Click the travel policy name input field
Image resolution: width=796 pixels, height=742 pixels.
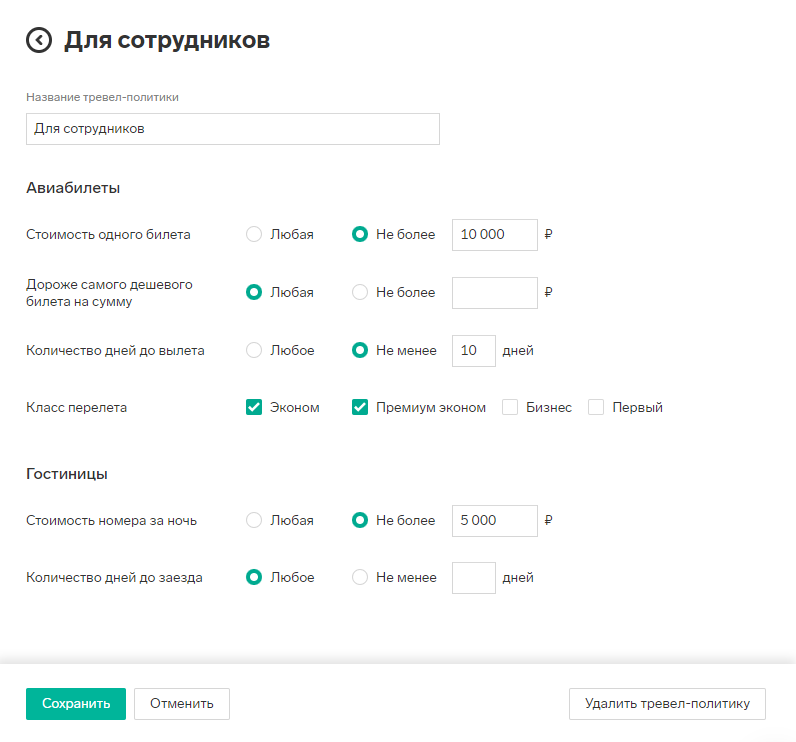(233, 129)
